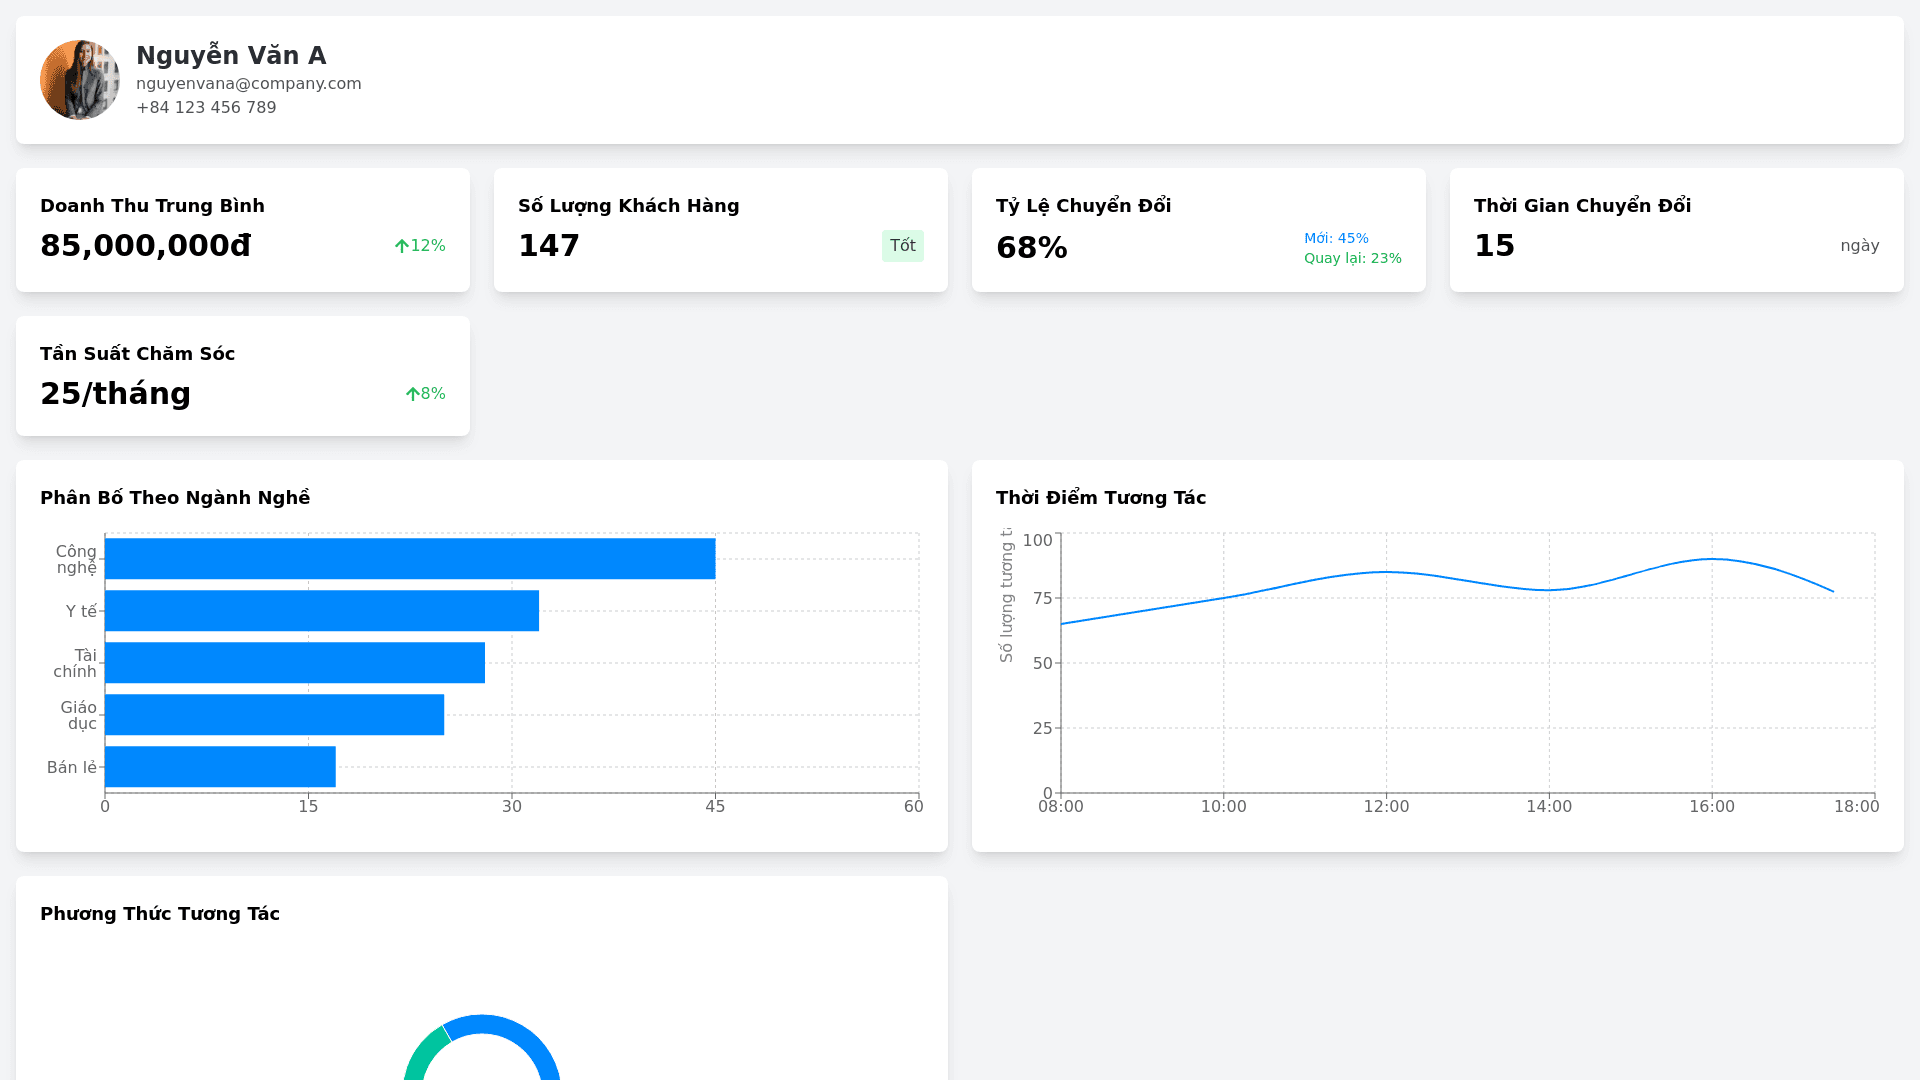Screen dimensions: 1920x1080
Task: Click the green up arrow beside 12%
Action: tap(402, 246)
